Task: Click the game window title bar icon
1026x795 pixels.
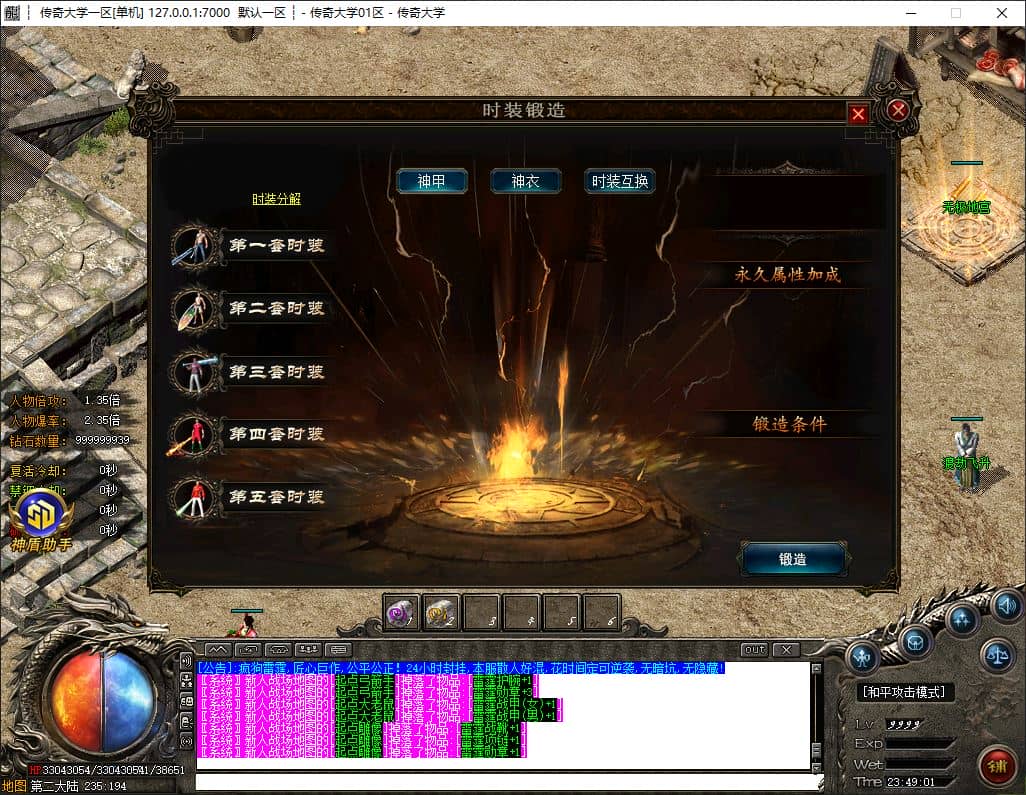Action: pos(12,12)
